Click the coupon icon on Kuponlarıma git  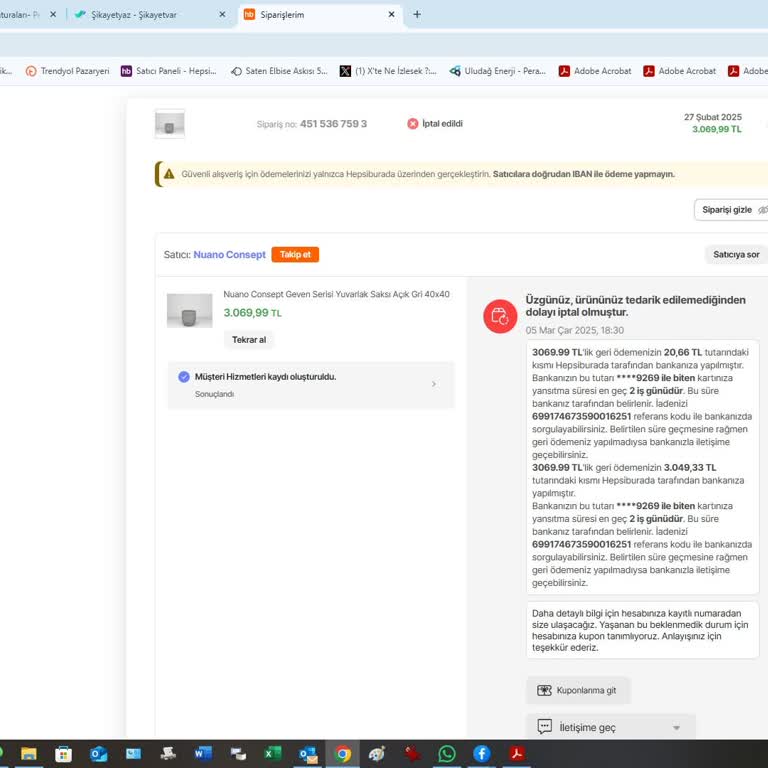pyautogui.click(x=544, y=691)
